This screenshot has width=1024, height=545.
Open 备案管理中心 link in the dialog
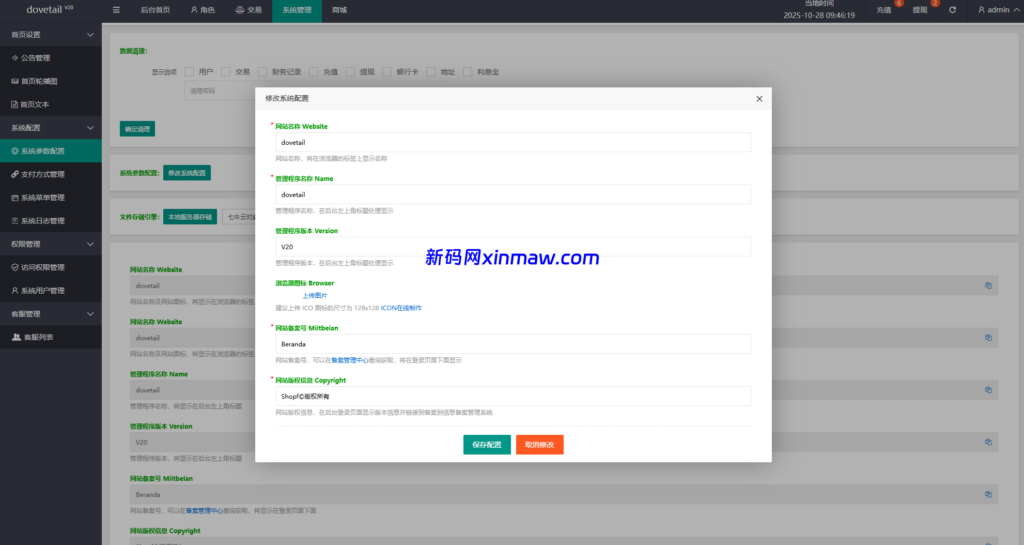coord(350,360)
